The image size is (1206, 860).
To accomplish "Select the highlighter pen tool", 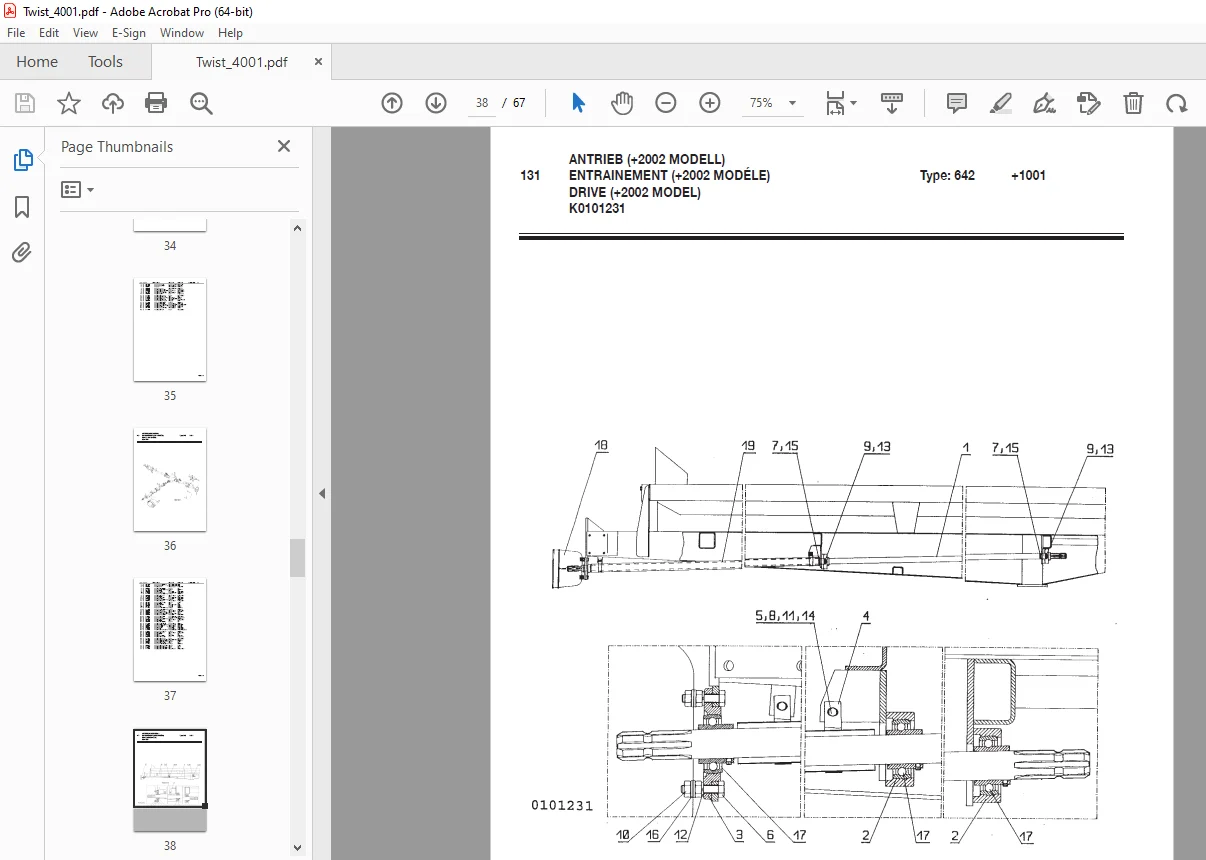I will [x=1001, y=103].
